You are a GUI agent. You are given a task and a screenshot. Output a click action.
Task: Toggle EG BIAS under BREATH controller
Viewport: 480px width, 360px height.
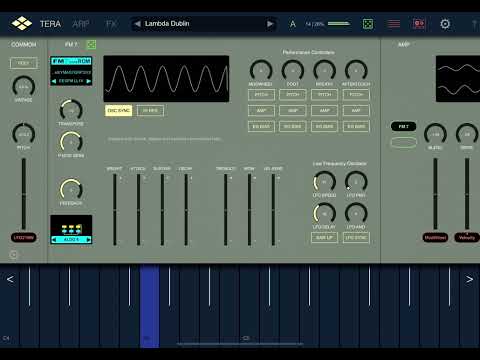click(x=324, y=126)
